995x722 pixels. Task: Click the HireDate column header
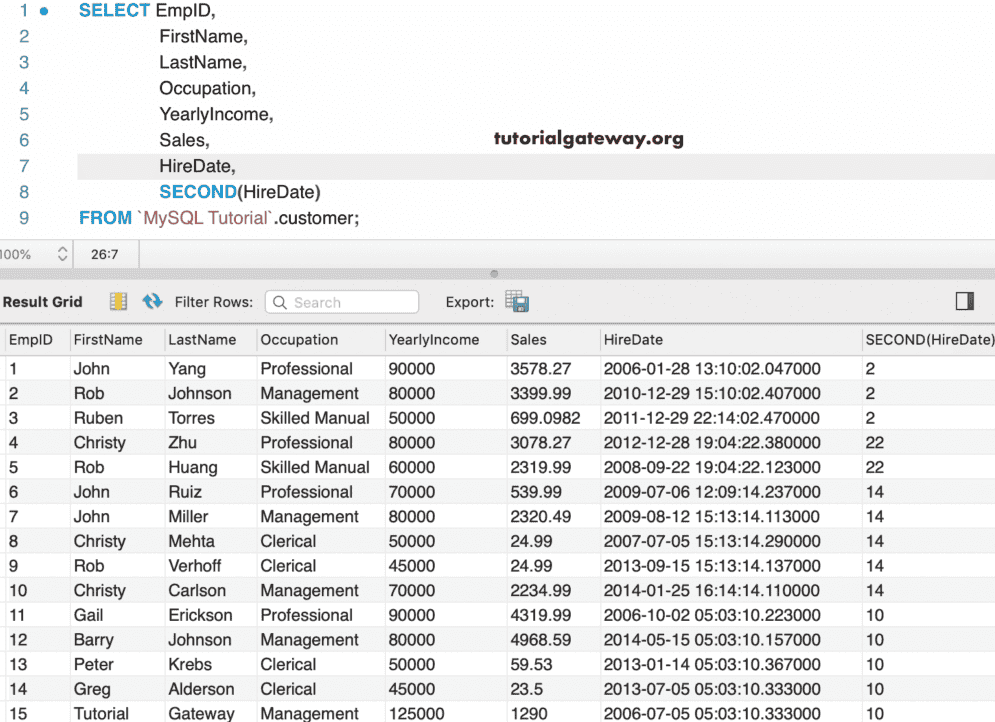tap(633, 339)
